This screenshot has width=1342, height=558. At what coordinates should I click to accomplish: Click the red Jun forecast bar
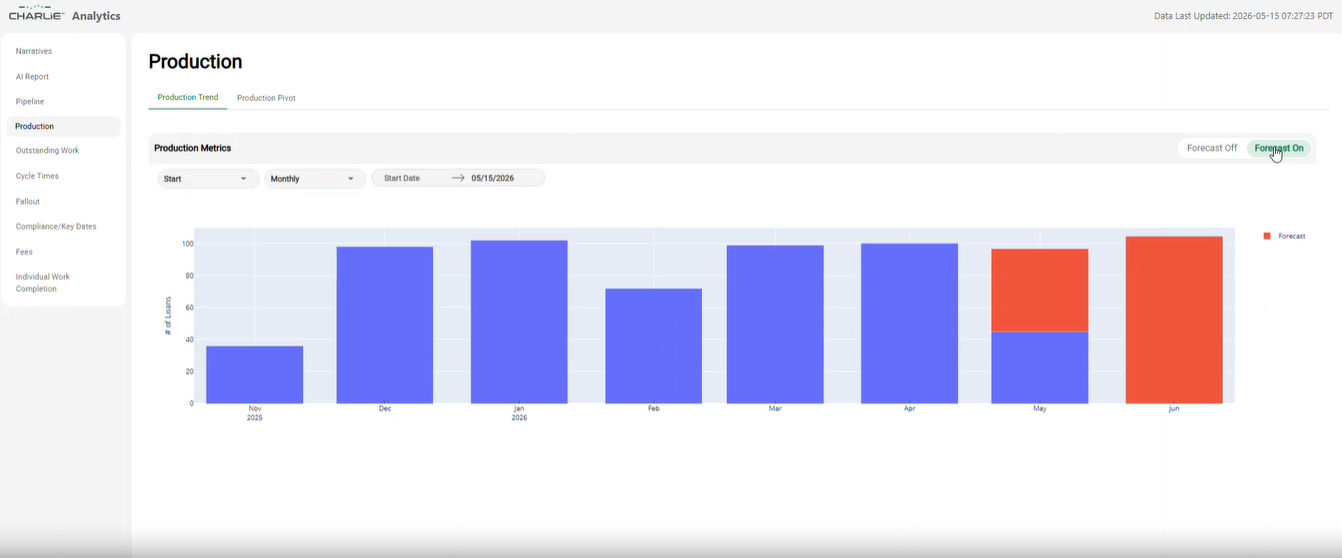click(1174, 320)
